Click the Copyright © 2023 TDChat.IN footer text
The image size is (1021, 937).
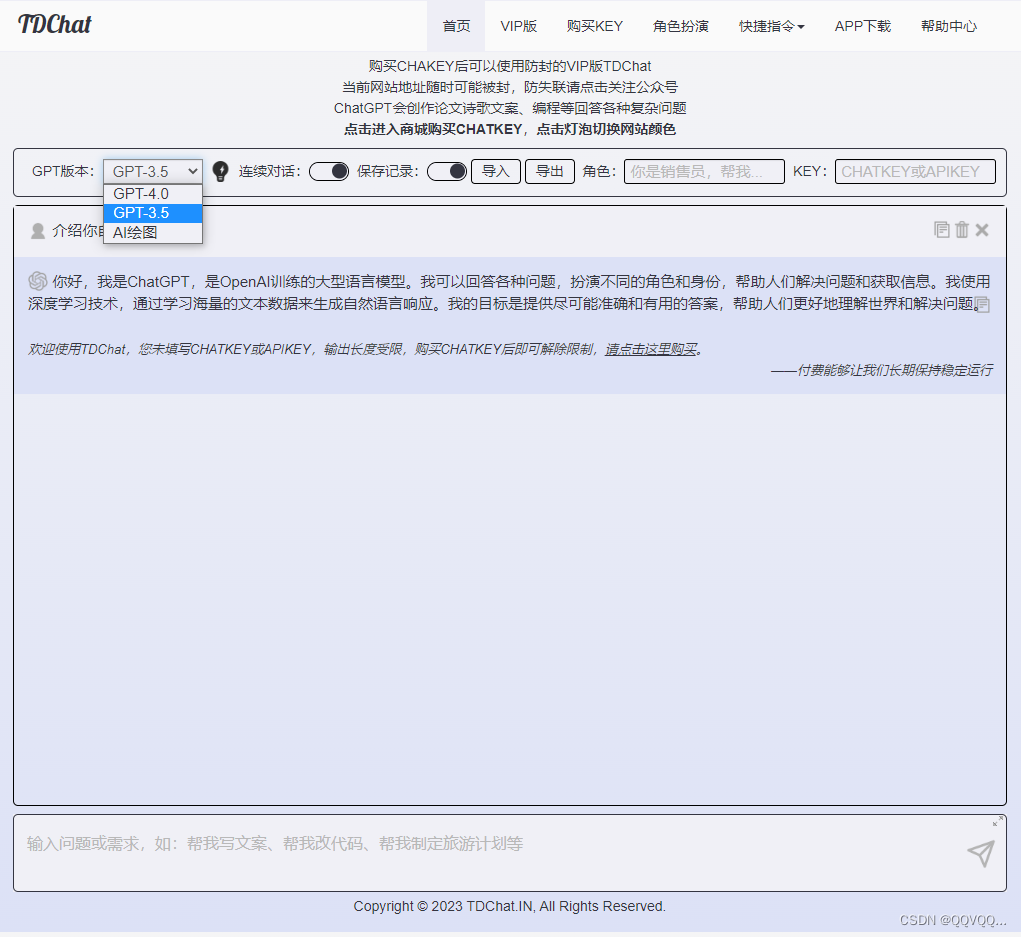pyautogui.click(x=510, y=906)
